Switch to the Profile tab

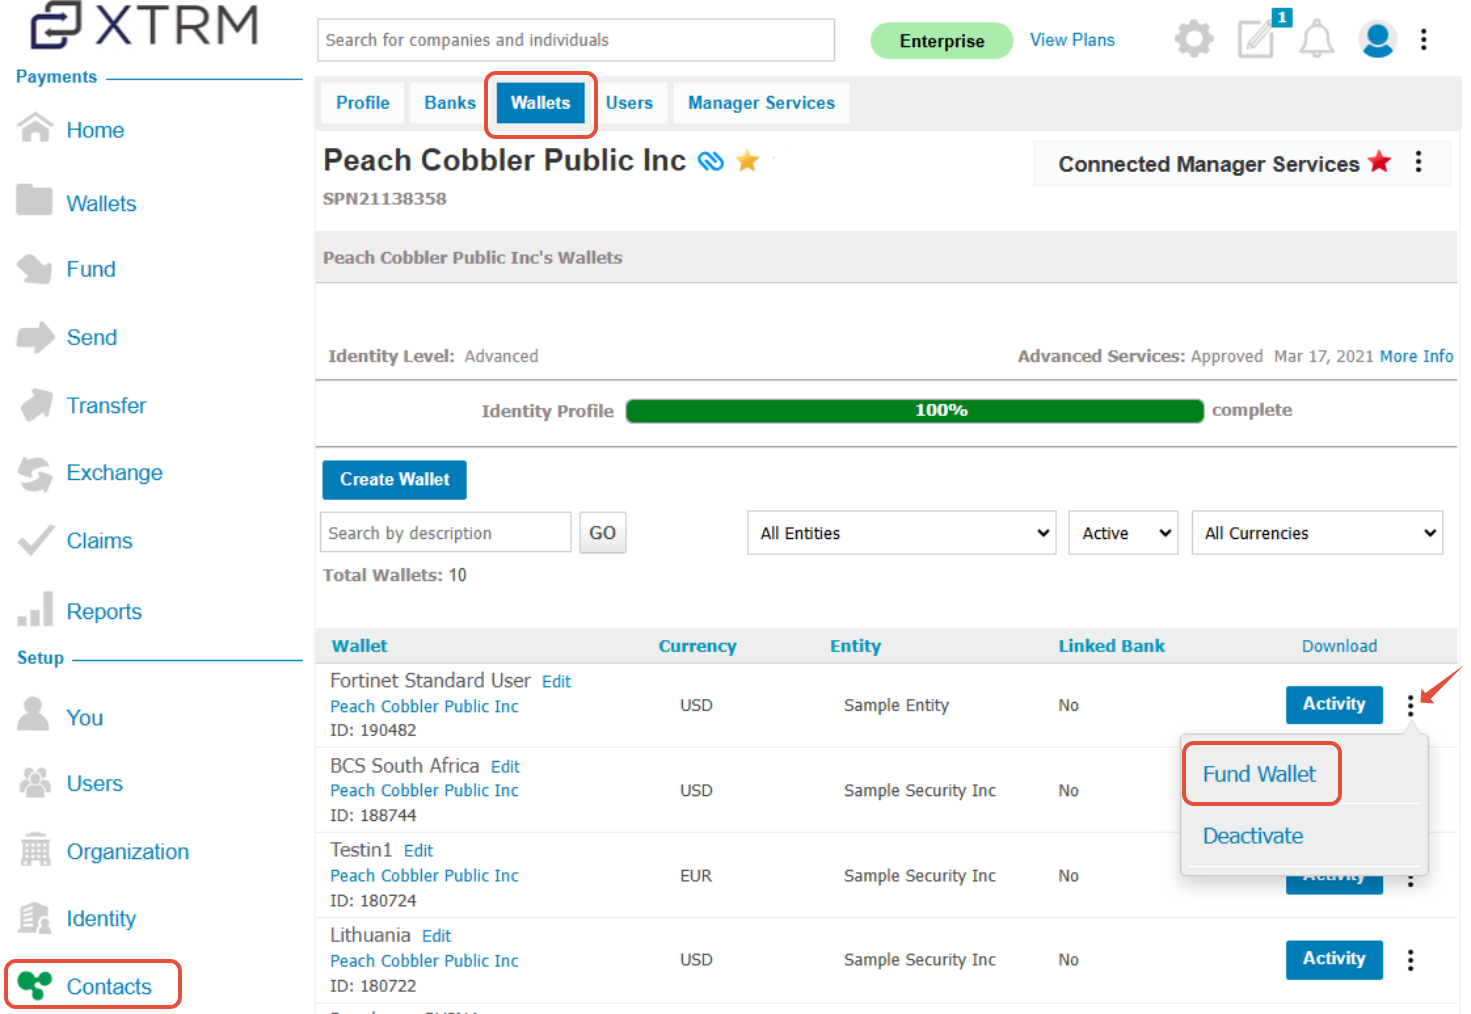pos(363,103)
